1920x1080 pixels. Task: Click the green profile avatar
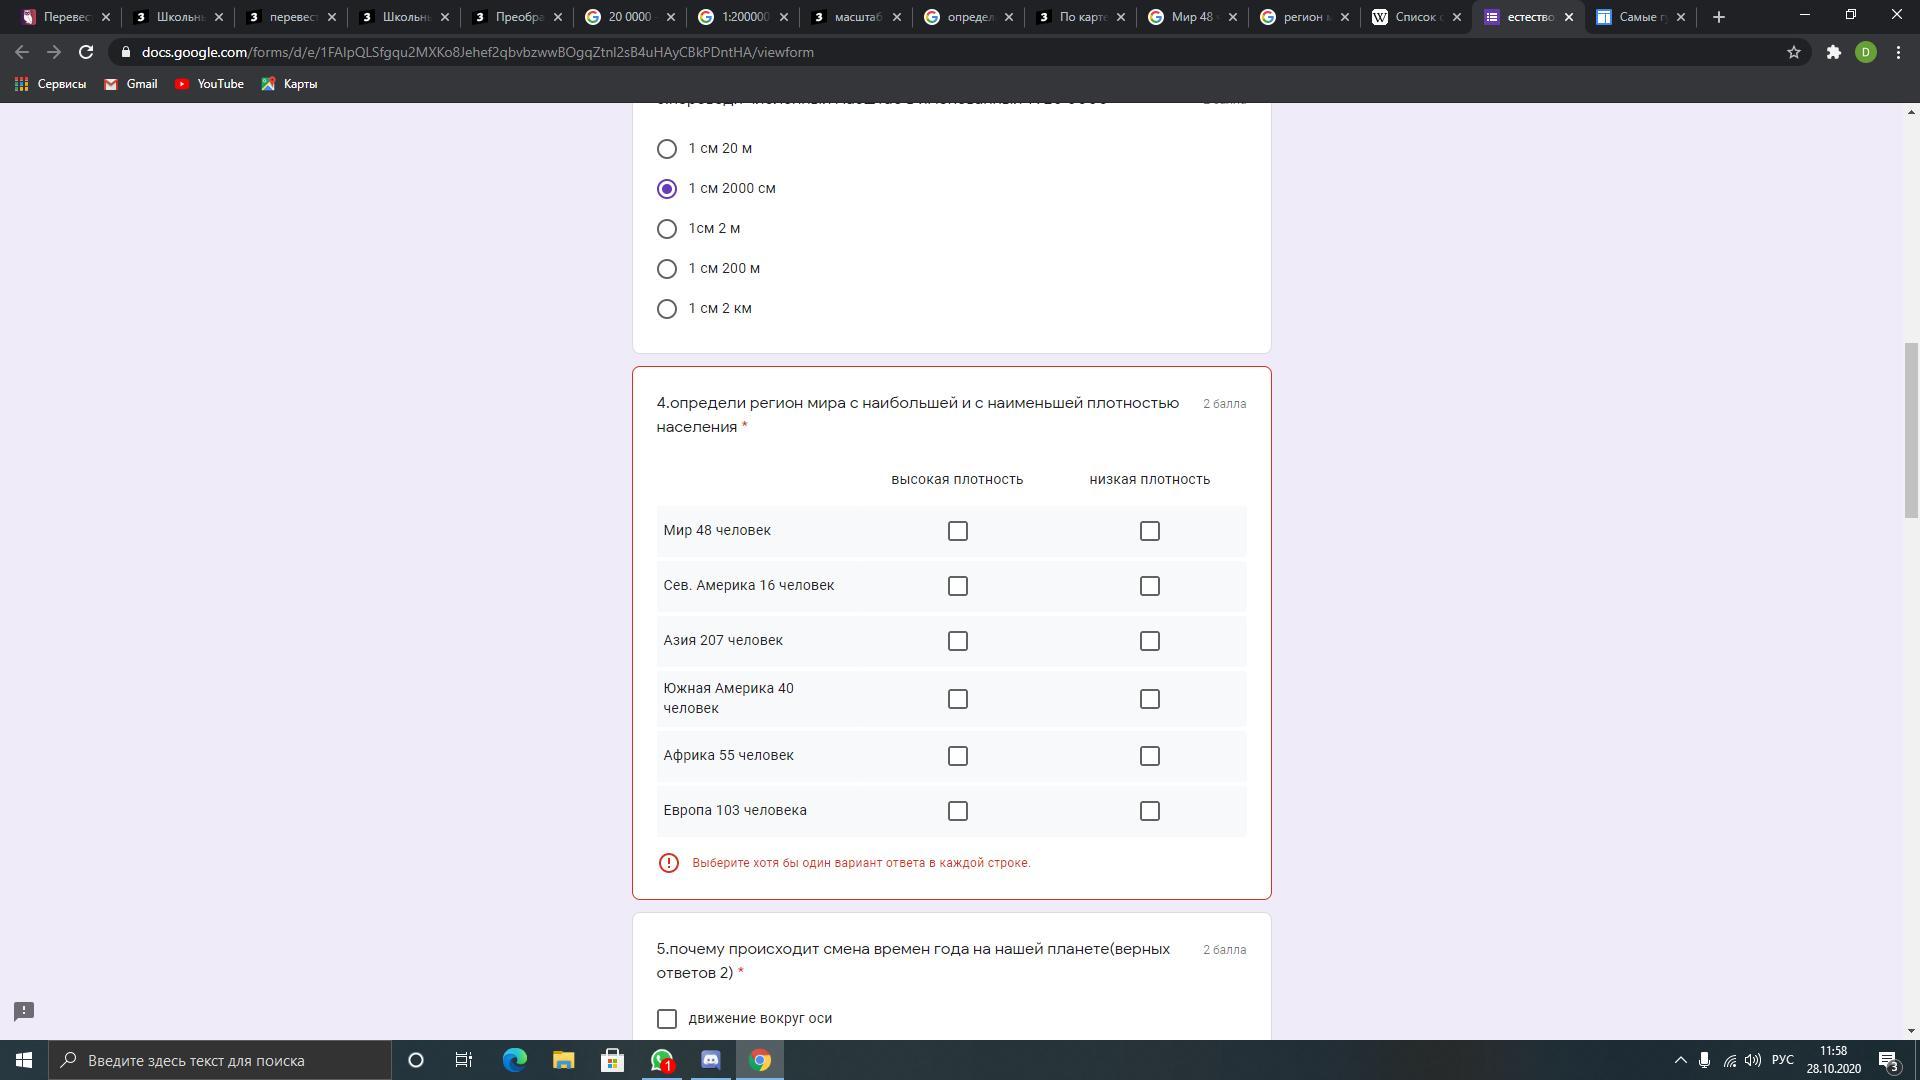(1865, 52)
